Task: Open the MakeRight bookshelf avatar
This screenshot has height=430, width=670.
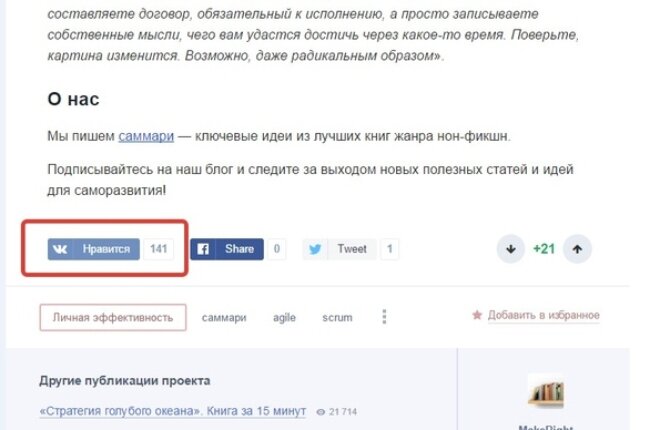Action: (546, 391)
